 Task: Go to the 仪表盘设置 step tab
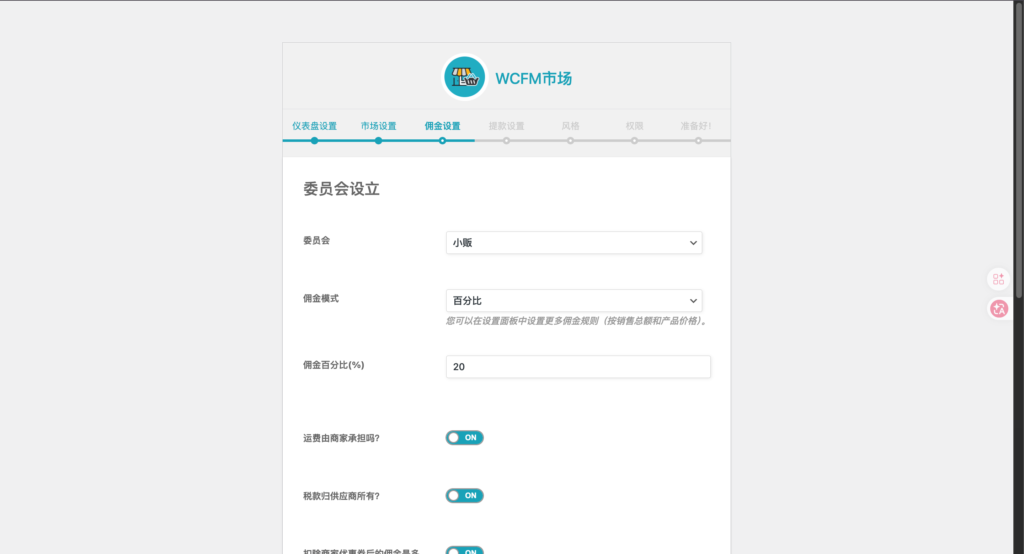[314, 126]
